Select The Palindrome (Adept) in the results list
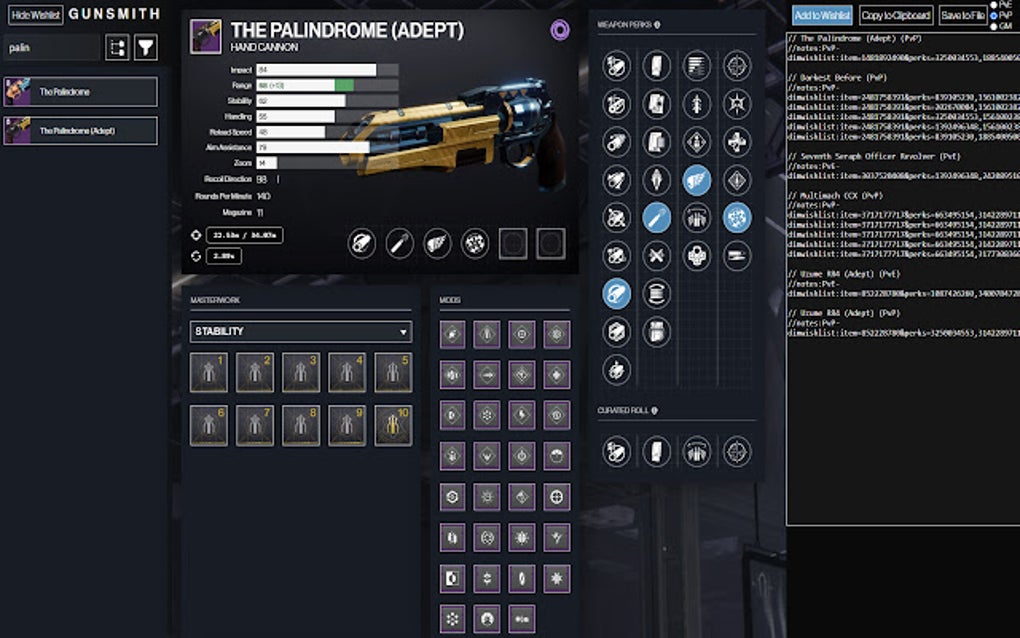Image resolution: width=1020 pixels, height=638 pixels. pyautogui.click(x=81, y=131)
